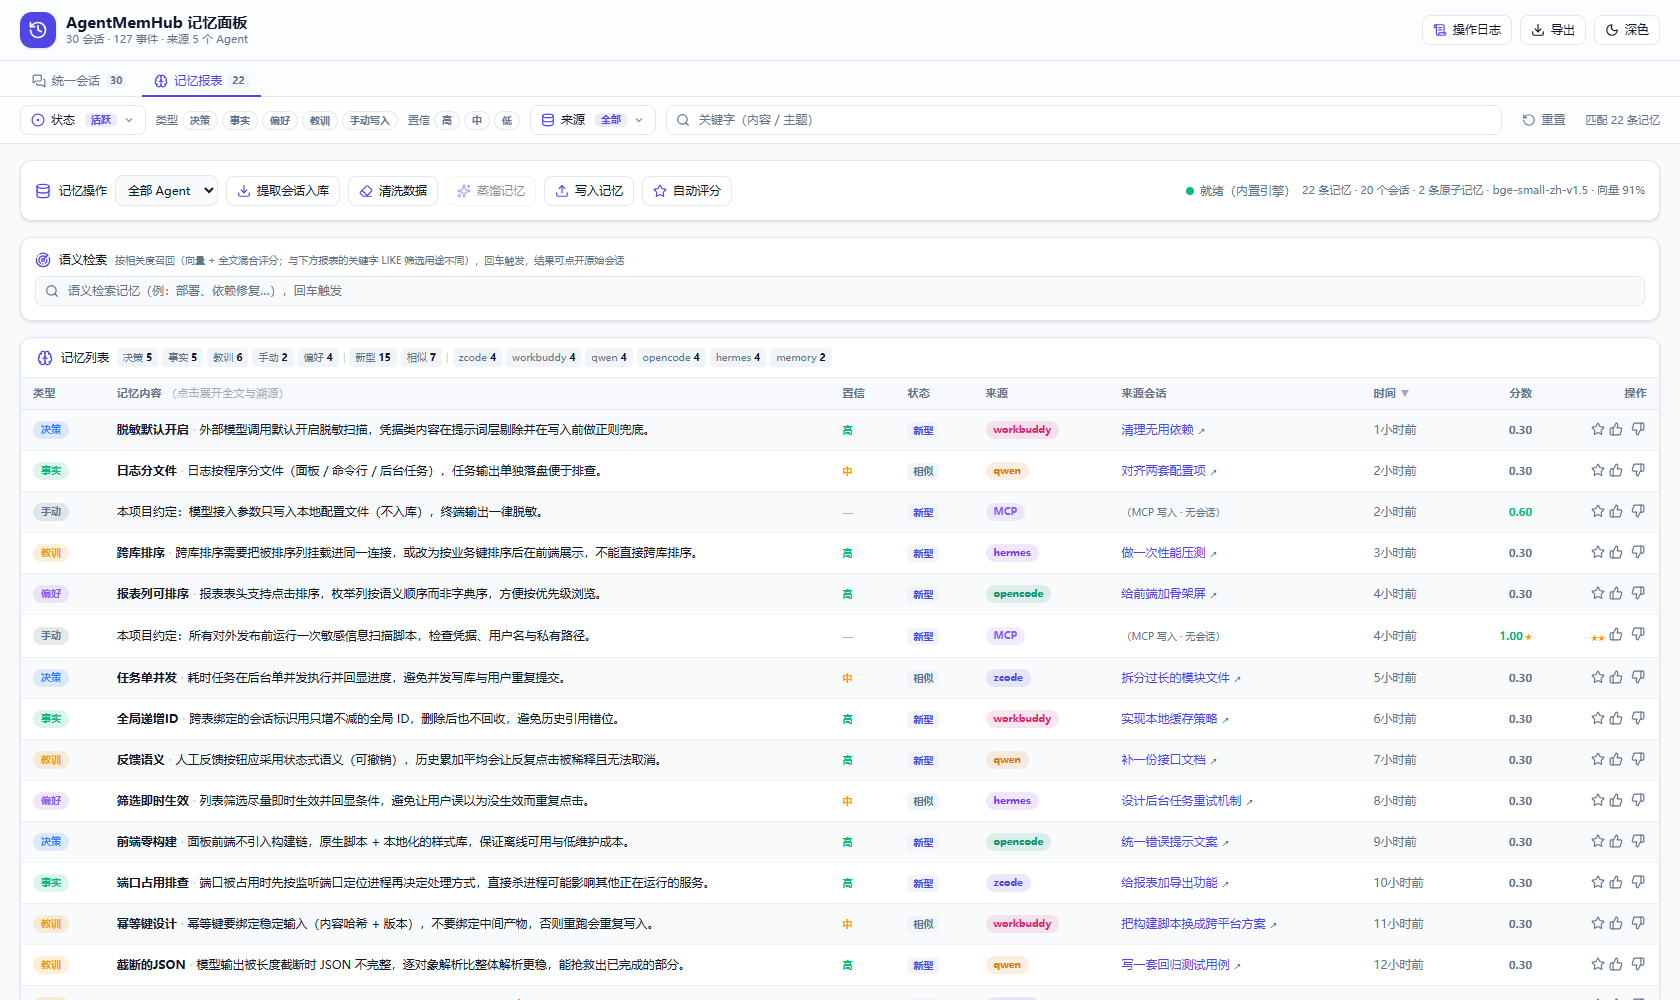The height and width of the screenshot is (1000, 1680).
Task: Open the 来源 全部 dropdown
Action: pos(593,120)
